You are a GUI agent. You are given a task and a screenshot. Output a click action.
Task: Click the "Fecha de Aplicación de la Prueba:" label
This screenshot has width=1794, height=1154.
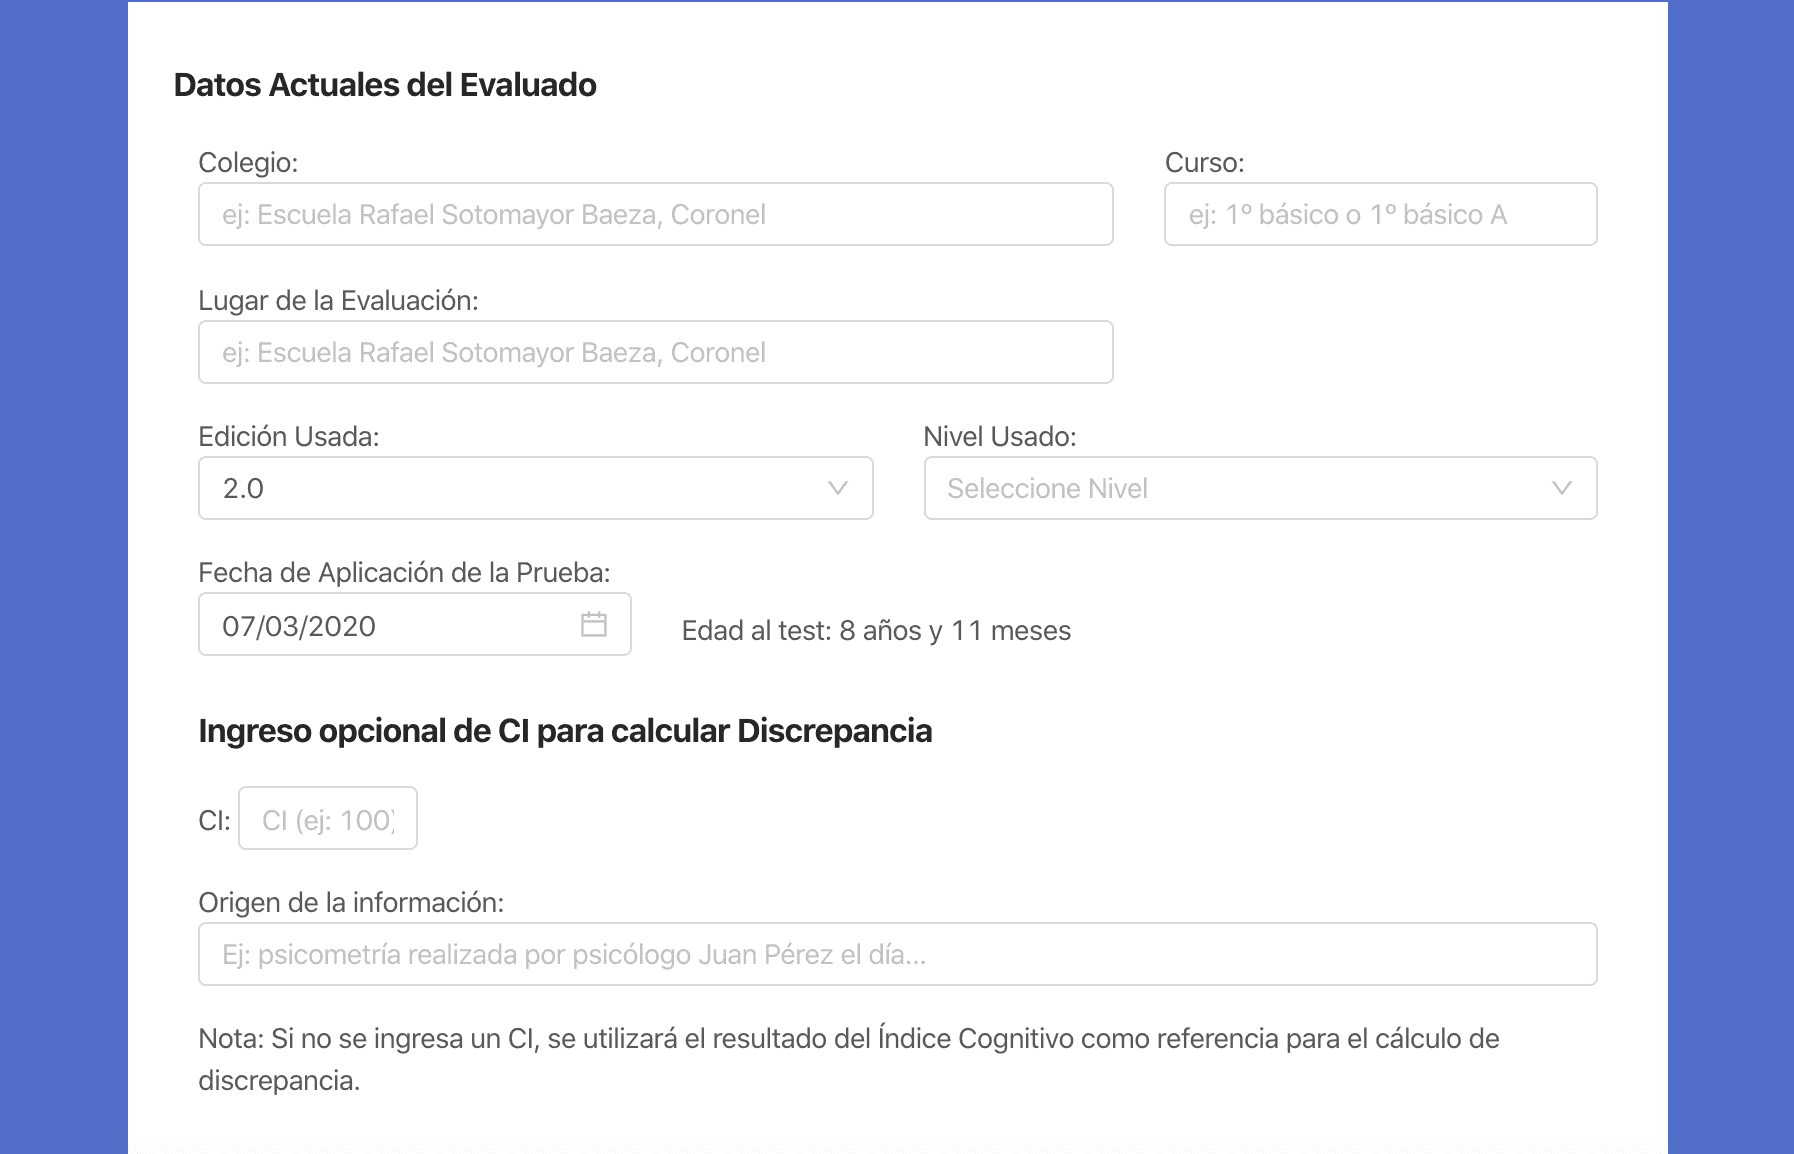404,573
